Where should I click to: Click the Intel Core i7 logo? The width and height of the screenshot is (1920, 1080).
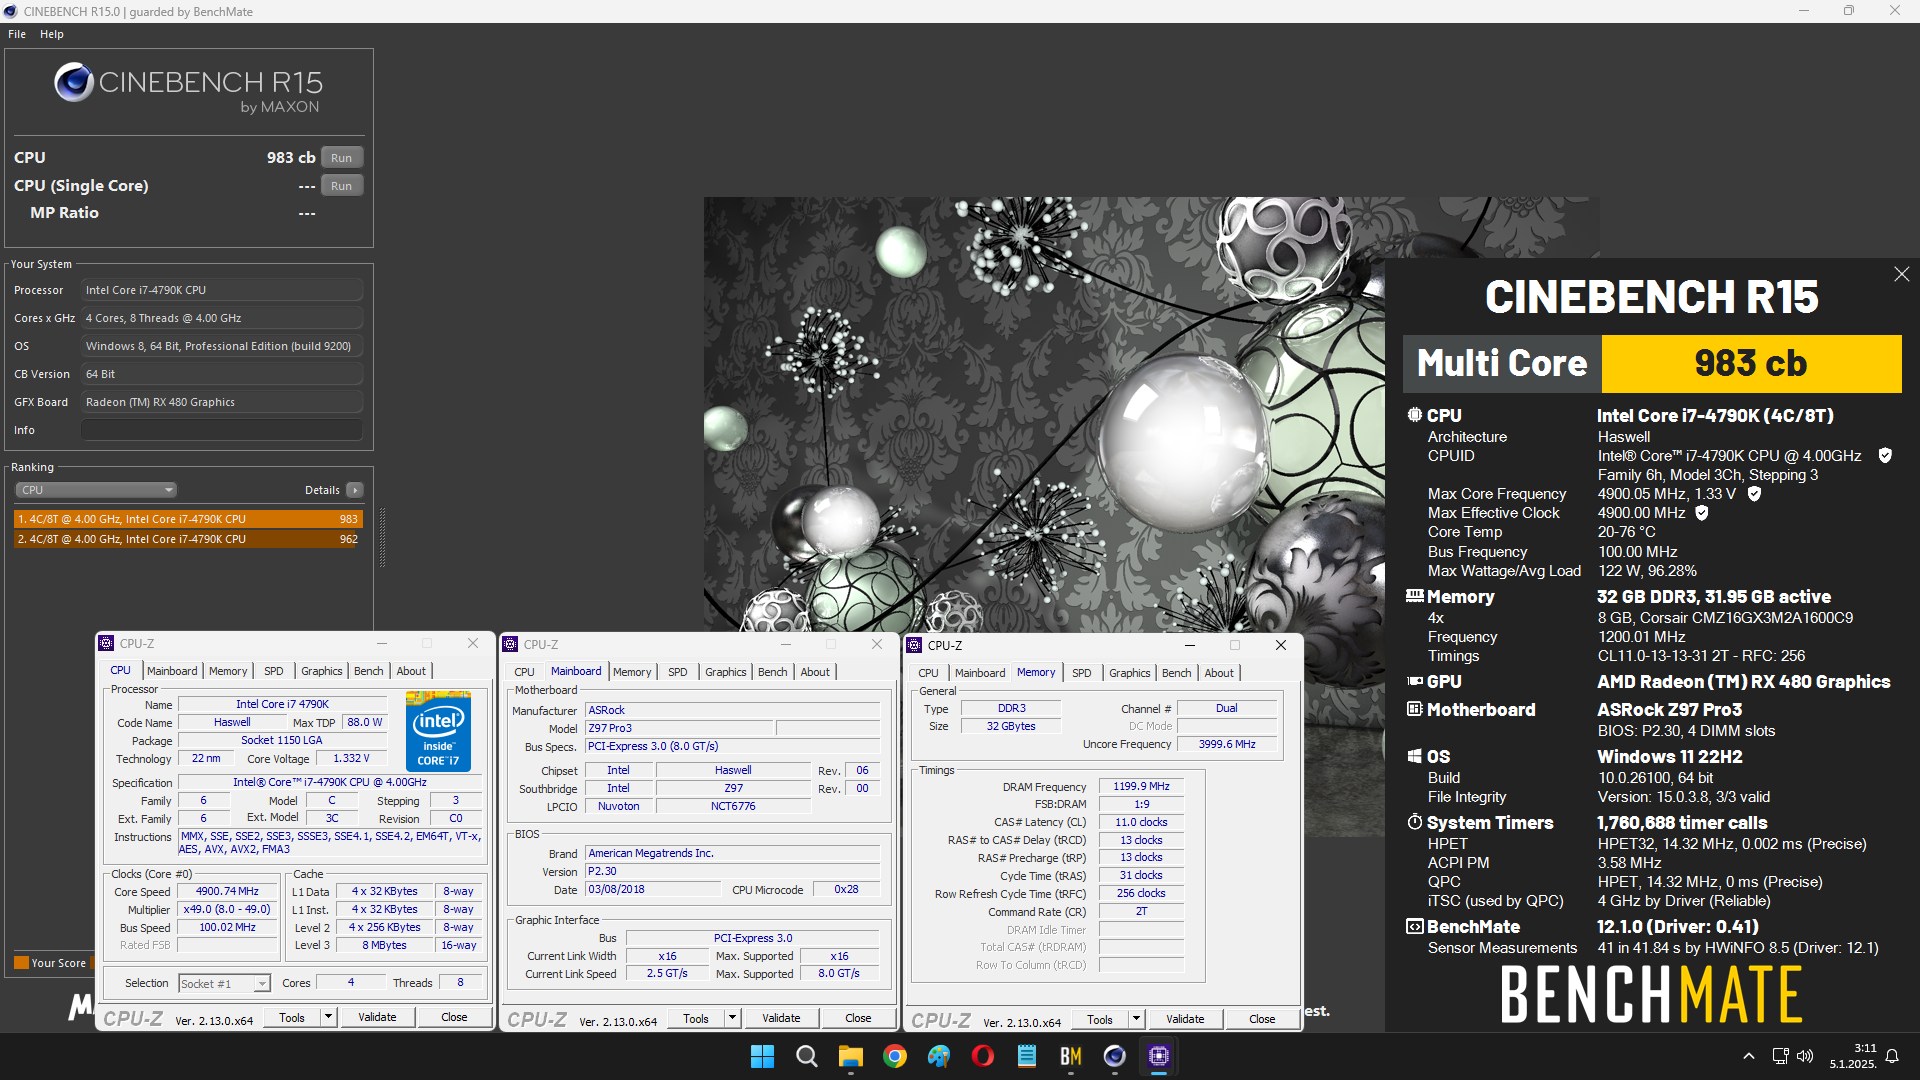click(x=438, y=730)
